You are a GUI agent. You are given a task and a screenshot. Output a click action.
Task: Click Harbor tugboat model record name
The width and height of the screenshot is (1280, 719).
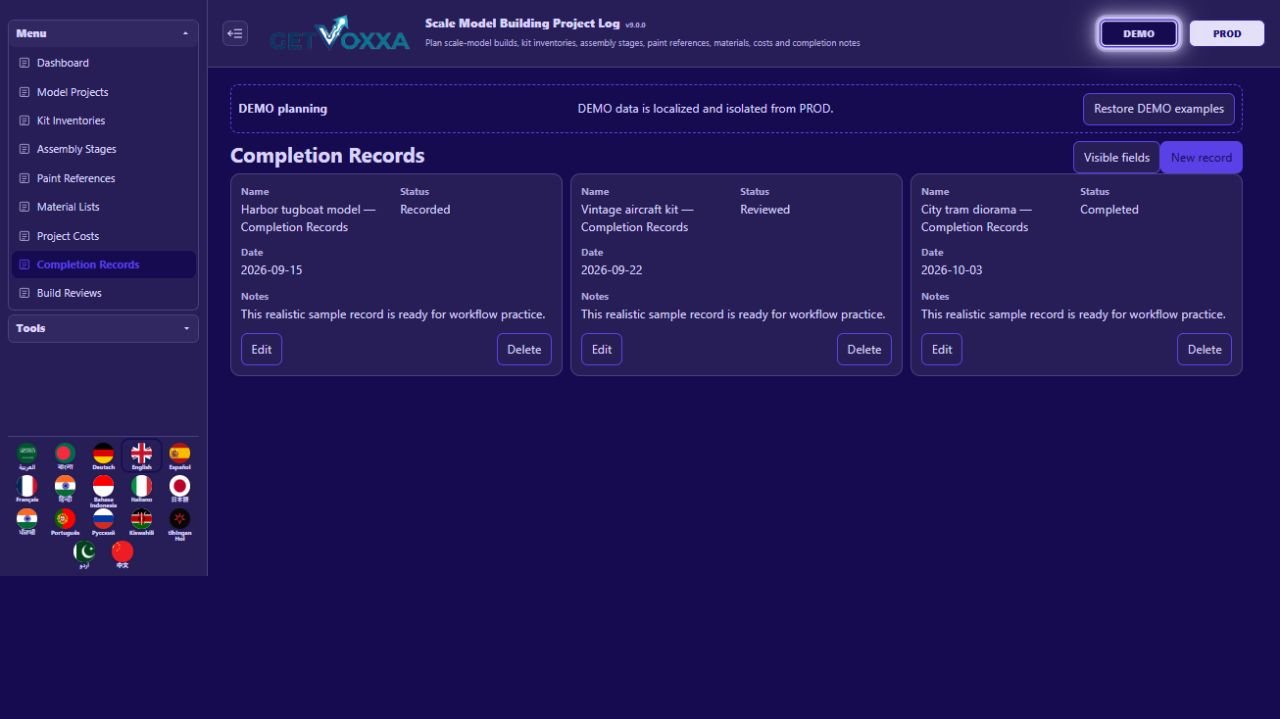[308, 218]
